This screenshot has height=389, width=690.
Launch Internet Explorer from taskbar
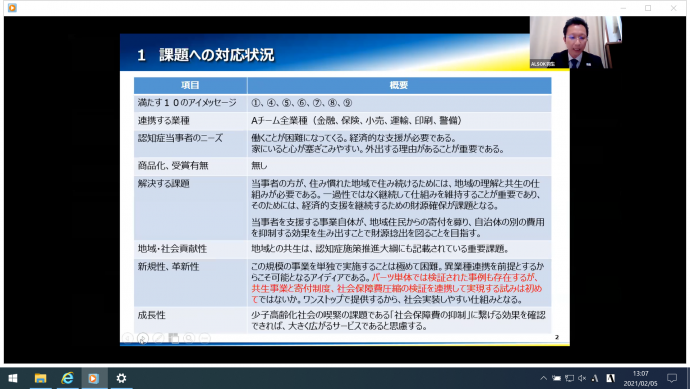point(67,378)
